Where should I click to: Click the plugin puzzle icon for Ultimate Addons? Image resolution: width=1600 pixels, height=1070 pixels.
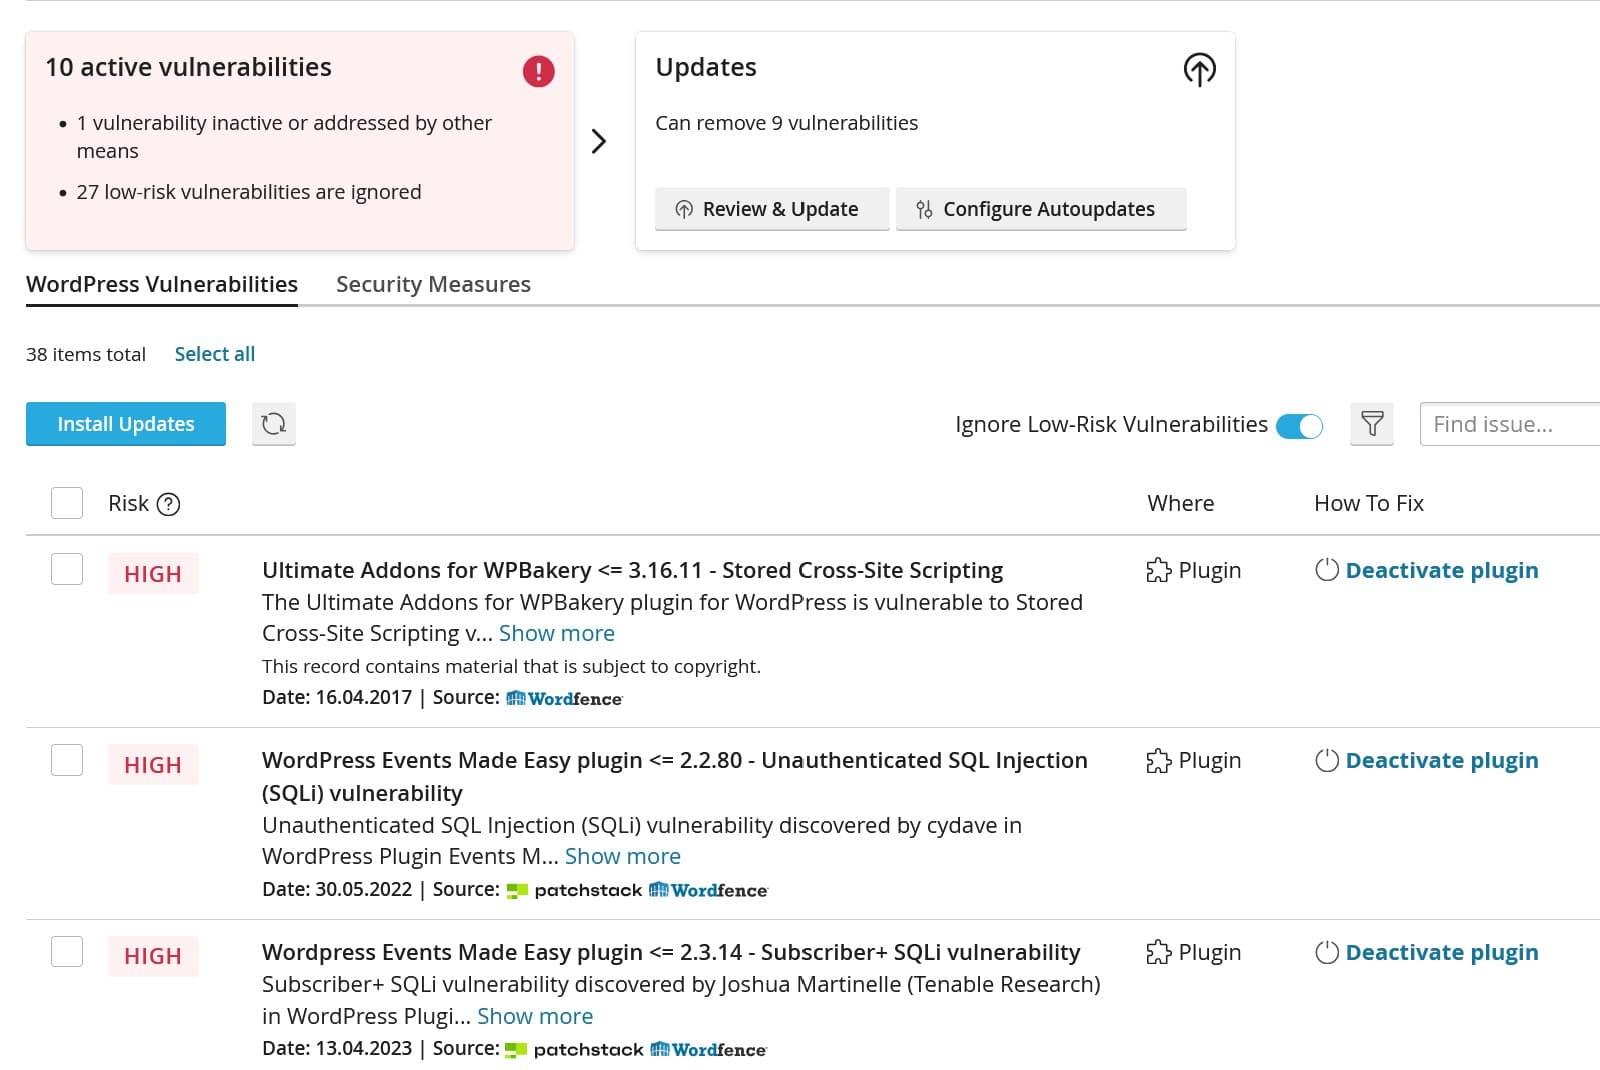[1158, 570]
